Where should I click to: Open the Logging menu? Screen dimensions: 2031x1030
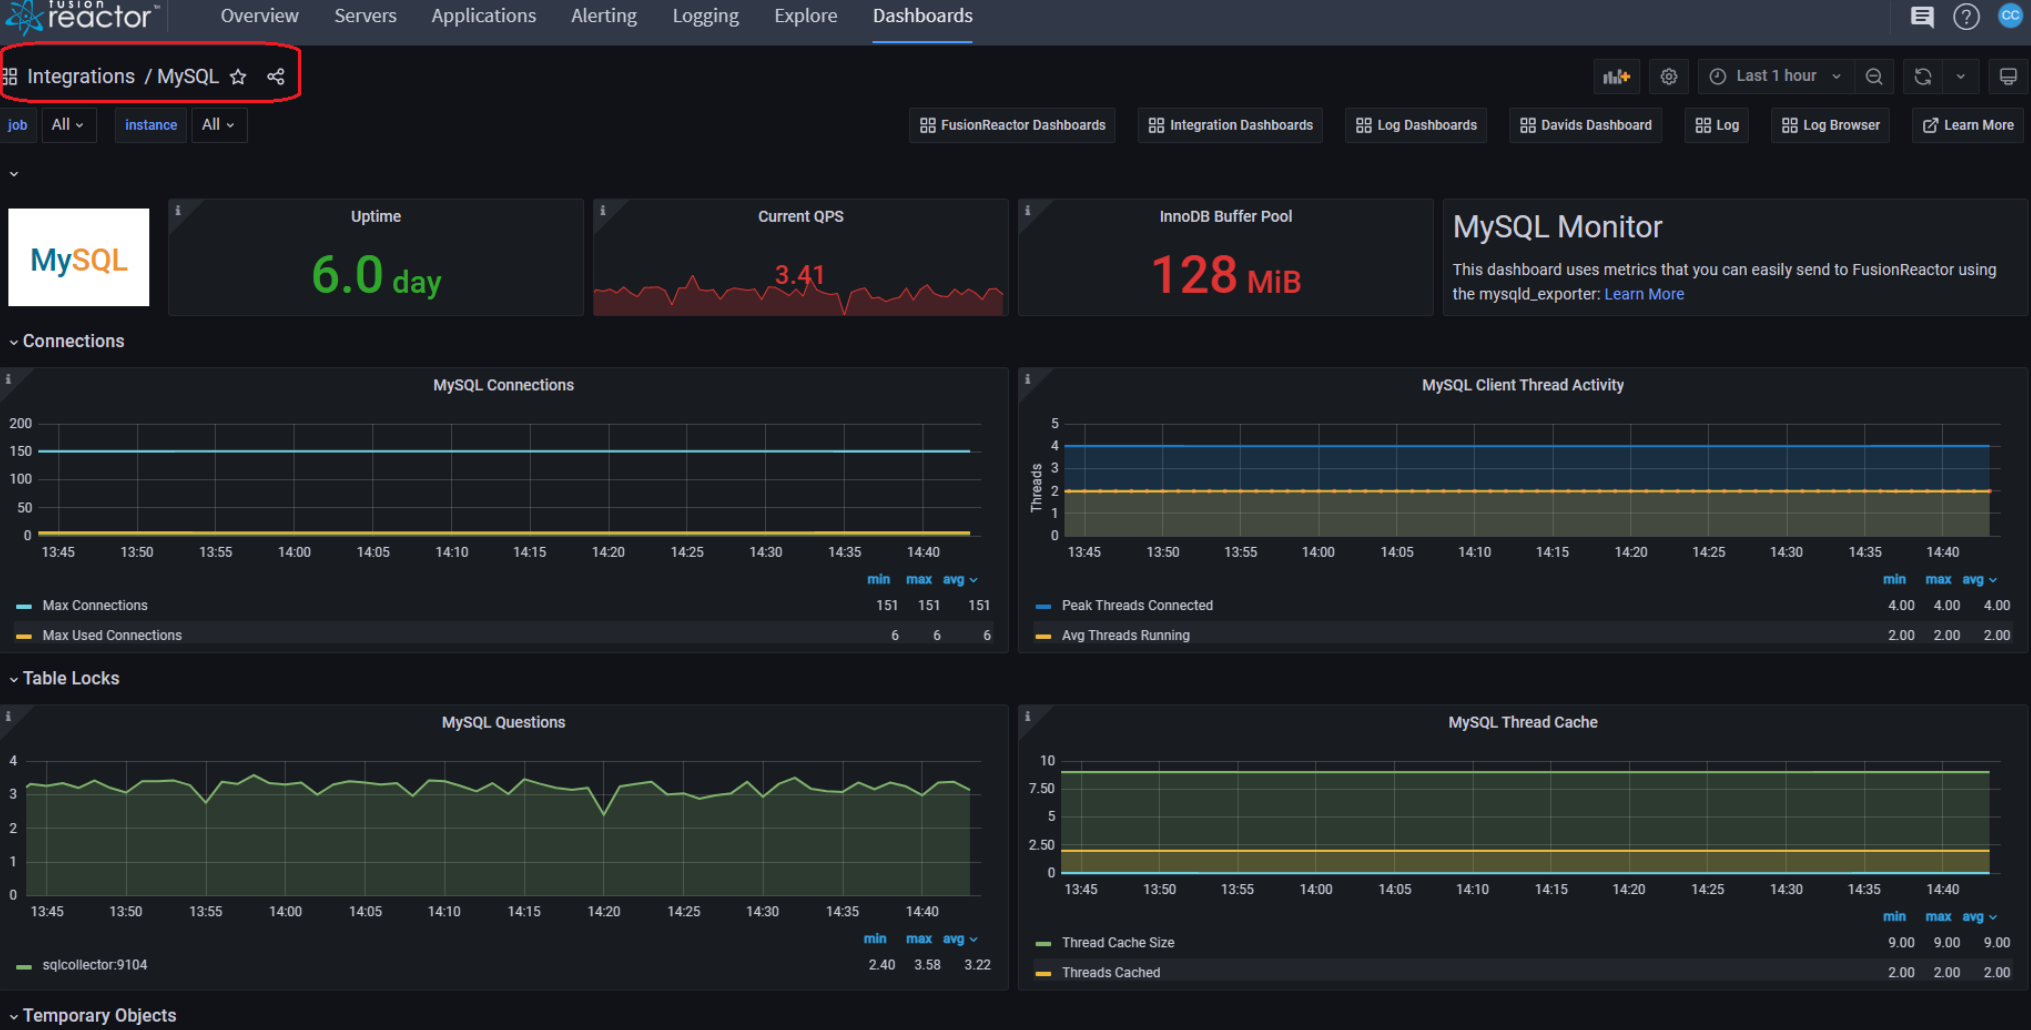click(705, 16)
